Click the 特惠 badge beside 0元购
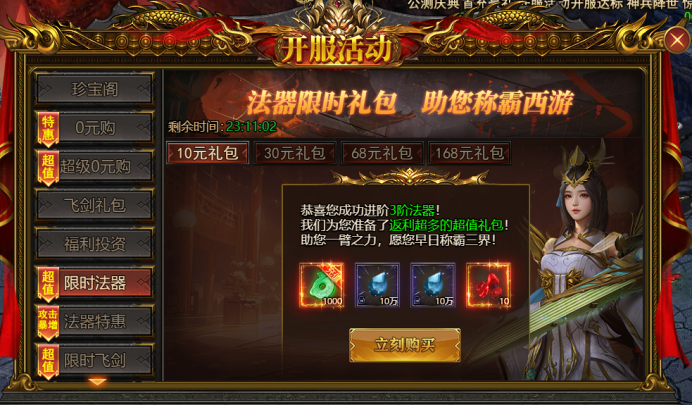Viewport: 692px width, 405px height. point(48,129)
